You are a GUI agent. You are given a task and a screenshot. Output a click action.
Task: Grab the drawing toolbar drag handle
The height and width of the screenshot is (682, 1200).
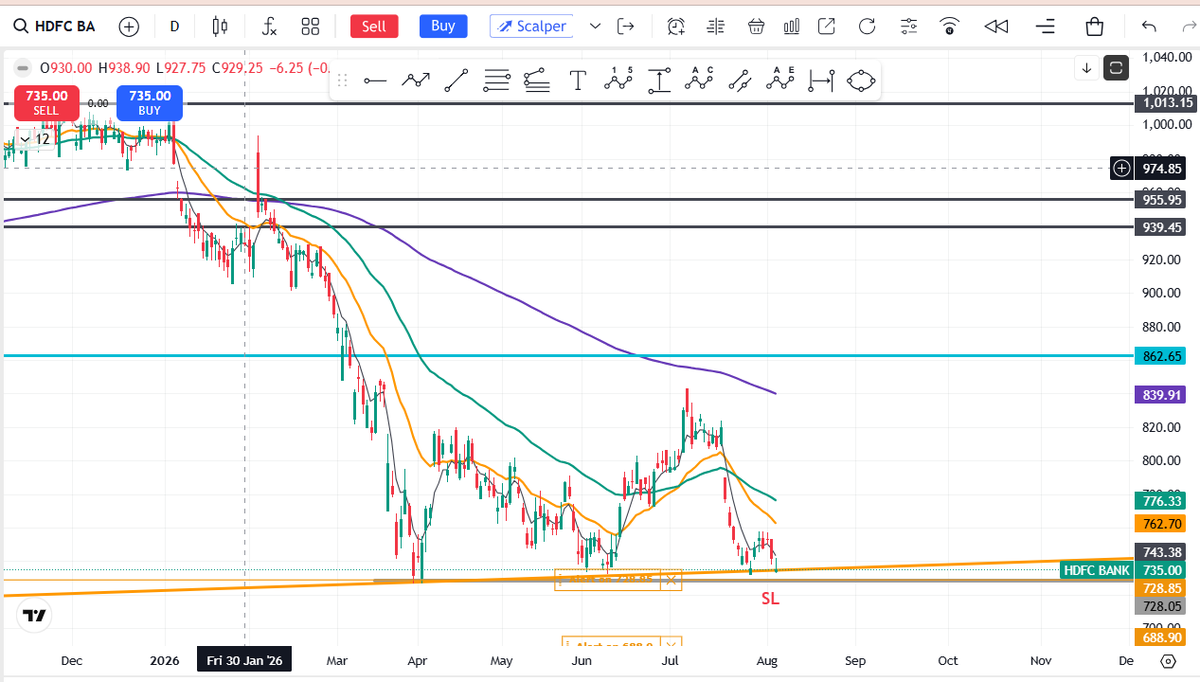pyautogui.click(x=342, y=81)
